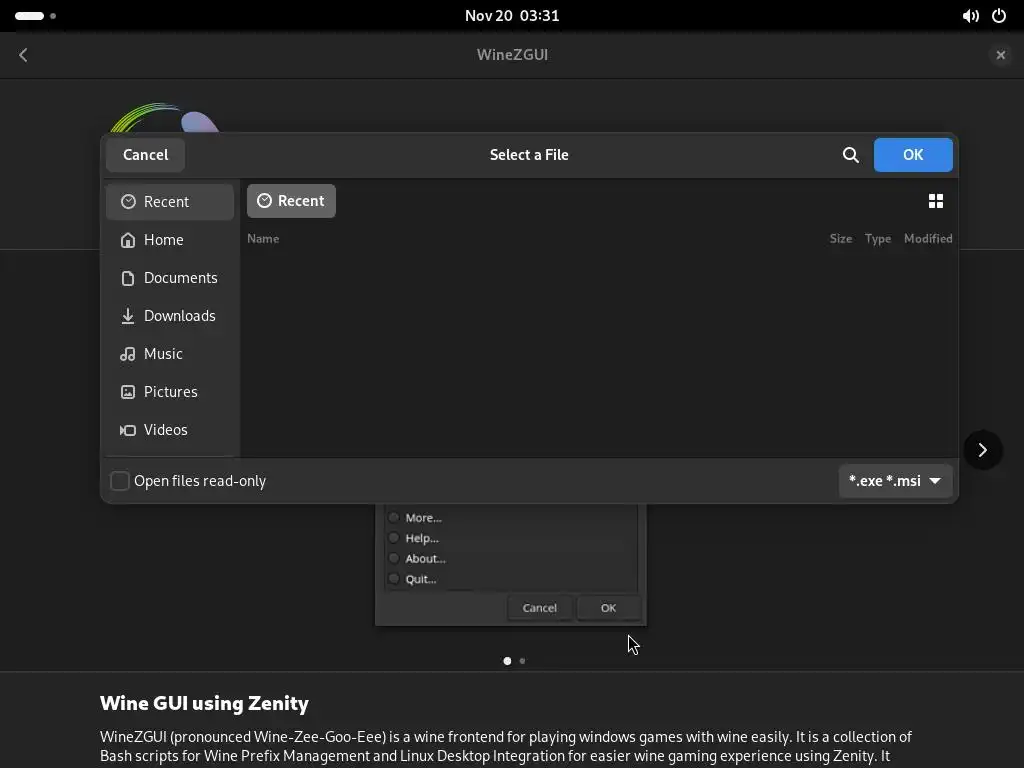Screen dimensions: 1024x768
Task: Open Music folder in sidebar
Action: coord(170,353)
